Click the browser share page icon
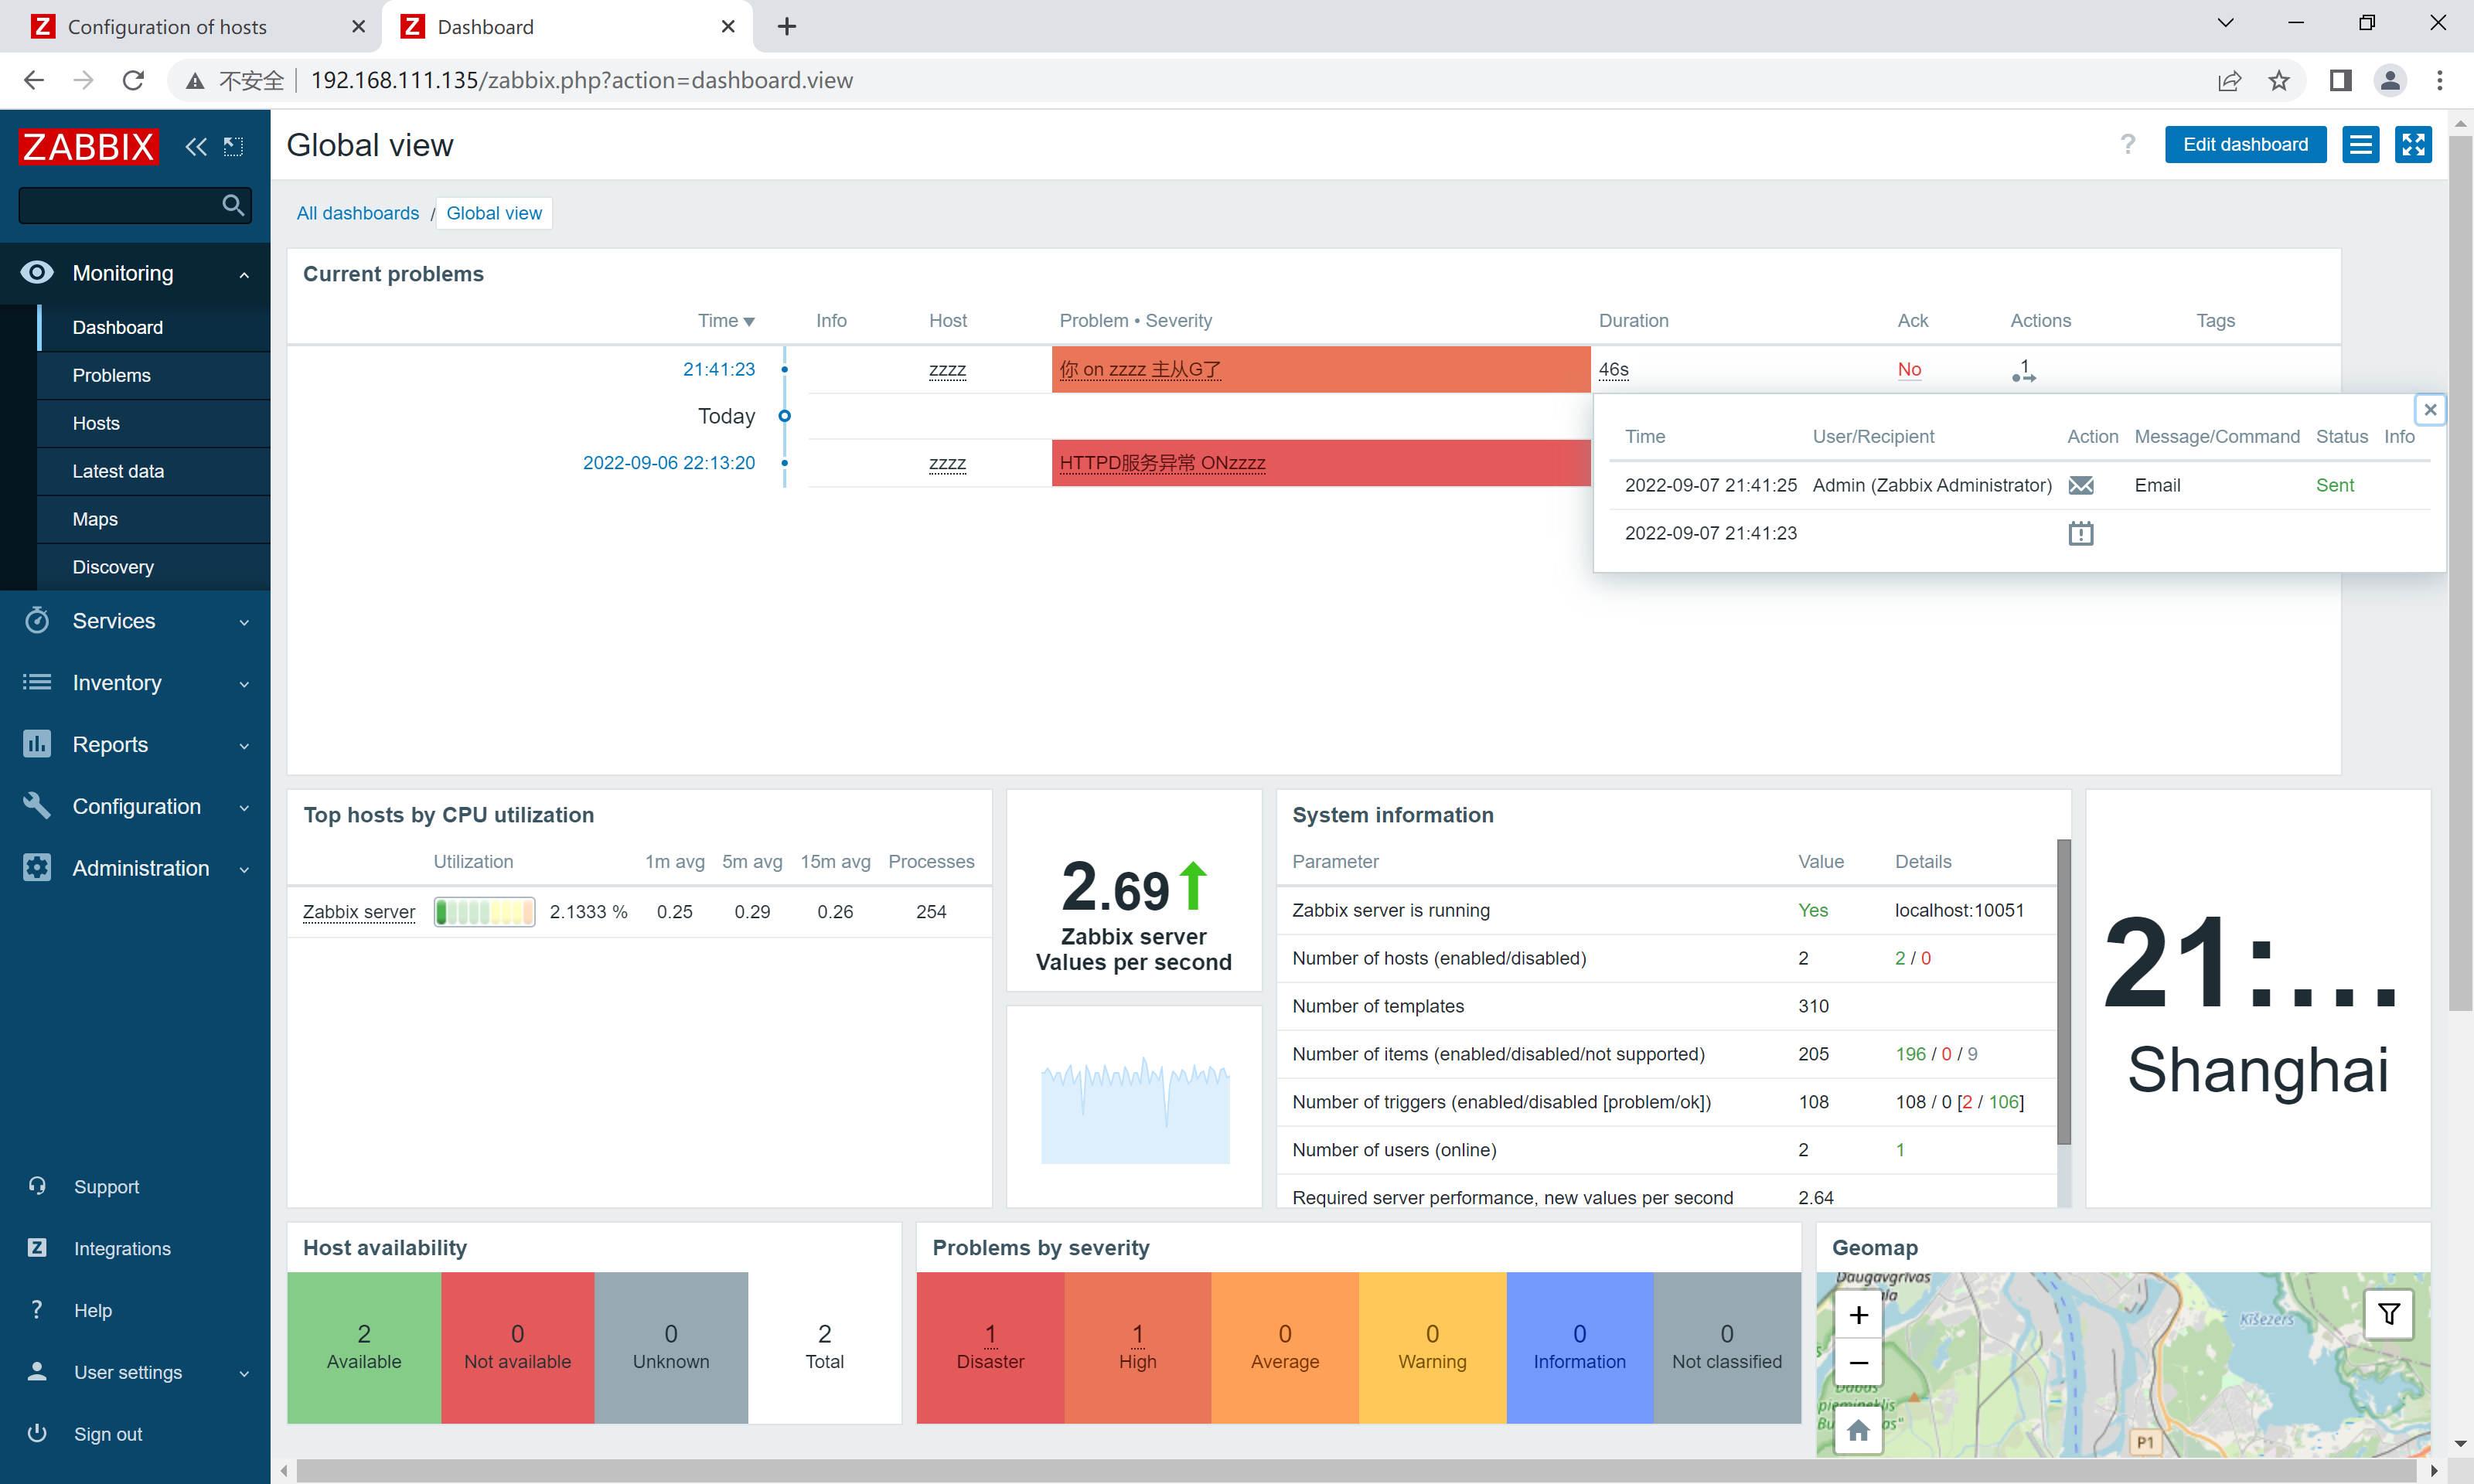This screenshot has width=2474, height=1484. tap(2229, 80)
